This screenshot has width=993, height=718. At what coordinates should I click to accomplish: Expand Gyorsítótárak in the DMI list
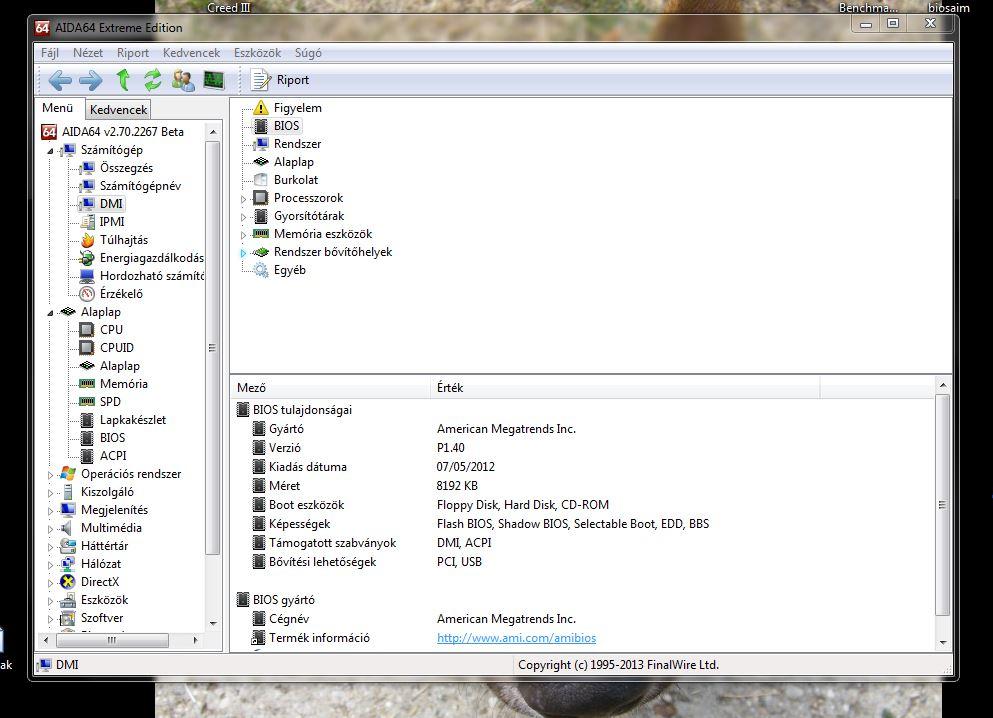tap(243, 217)
